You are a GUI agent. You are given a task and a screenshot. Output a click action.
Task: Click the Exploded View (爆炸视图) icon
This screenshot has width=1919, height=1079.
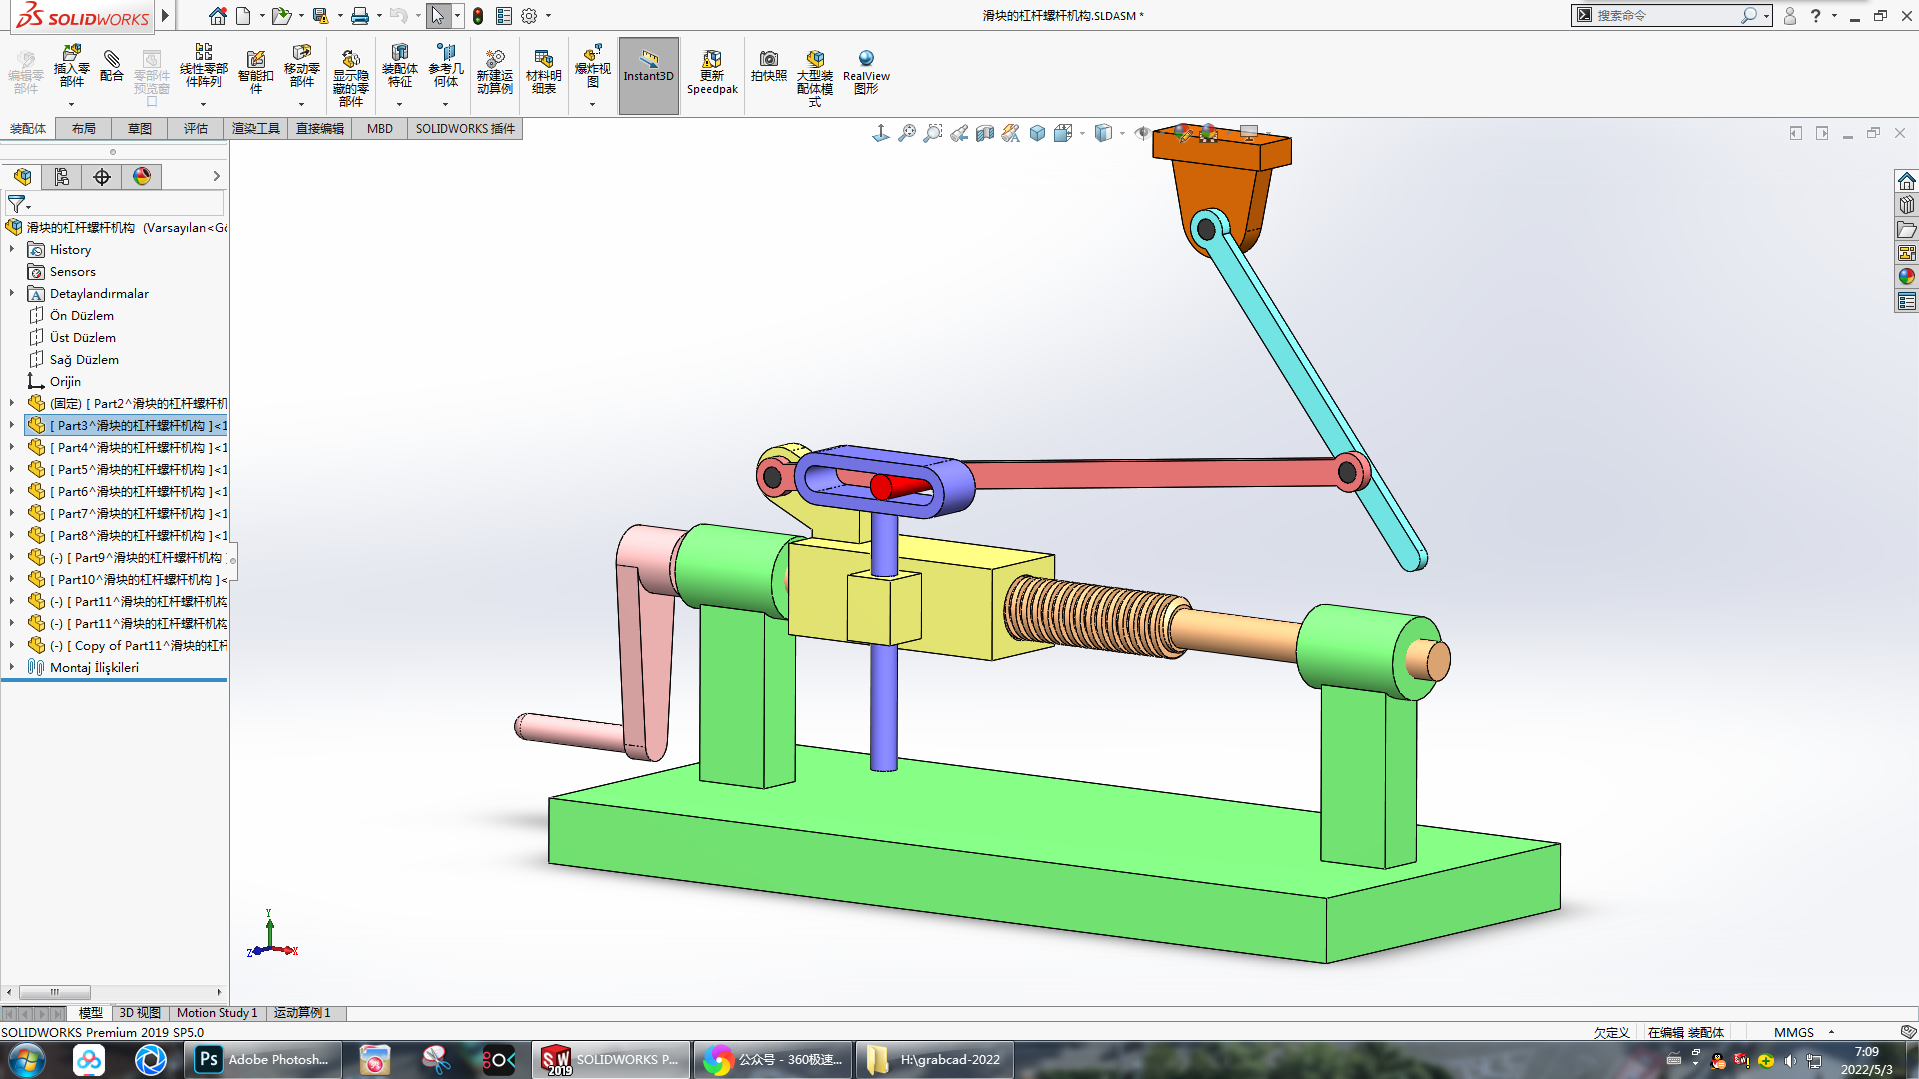pyautogui.click(x=592, y=66)
